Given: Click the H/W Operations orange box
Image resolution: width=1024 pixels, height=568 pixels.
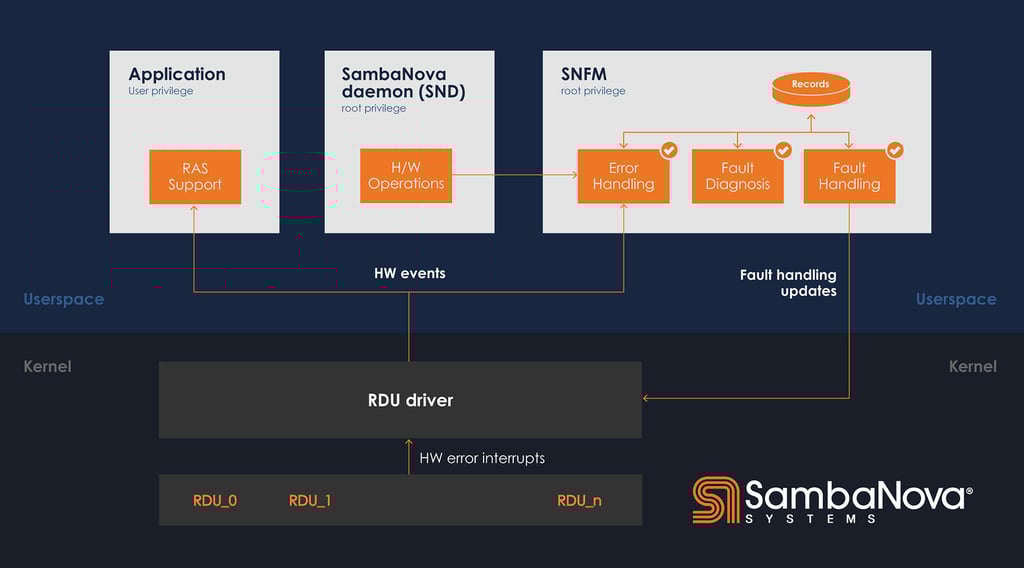Looking at the screenshot, I should 406,176.
